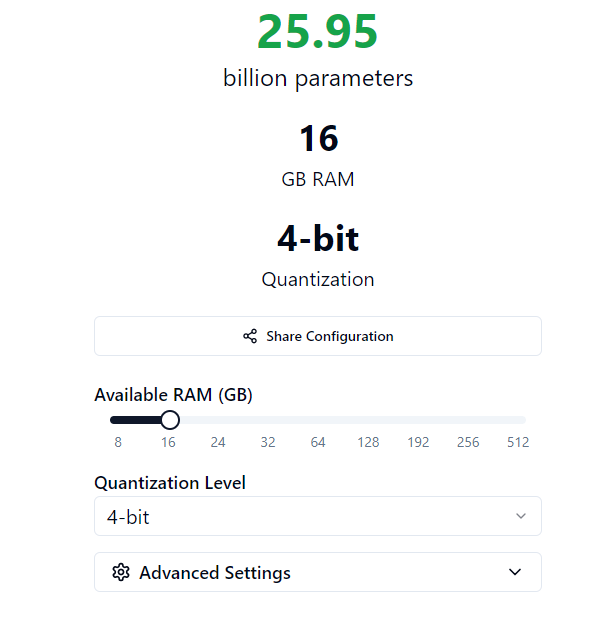
Task: Click the Share Configuration button
Action: click(x=318, y=336)
